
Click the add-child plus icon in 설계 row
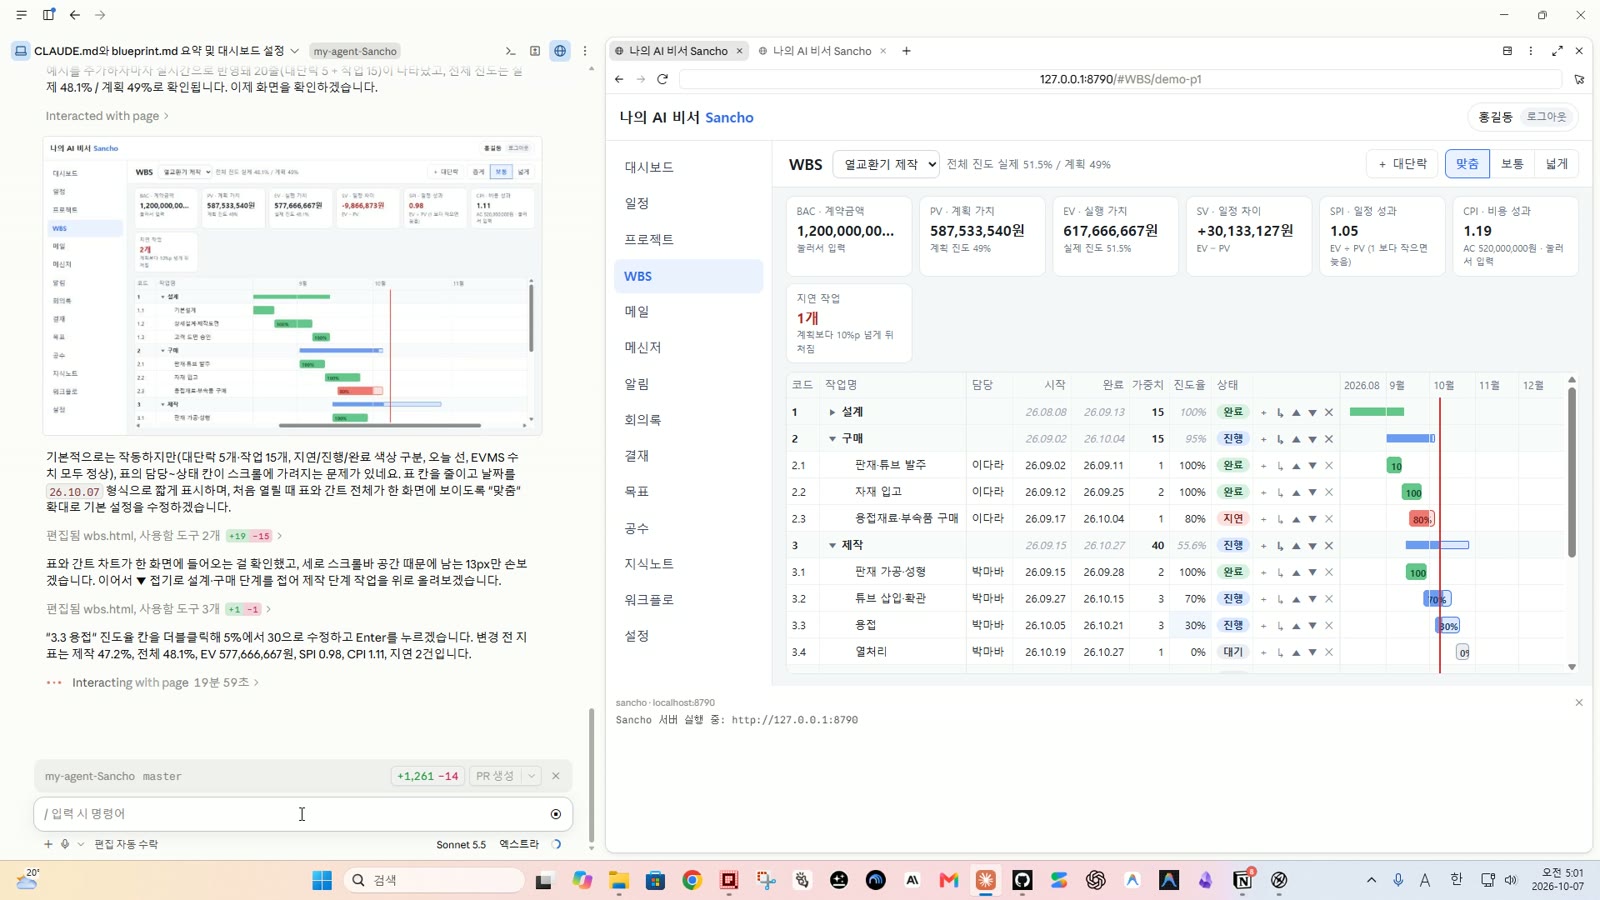pos(1263,412)
